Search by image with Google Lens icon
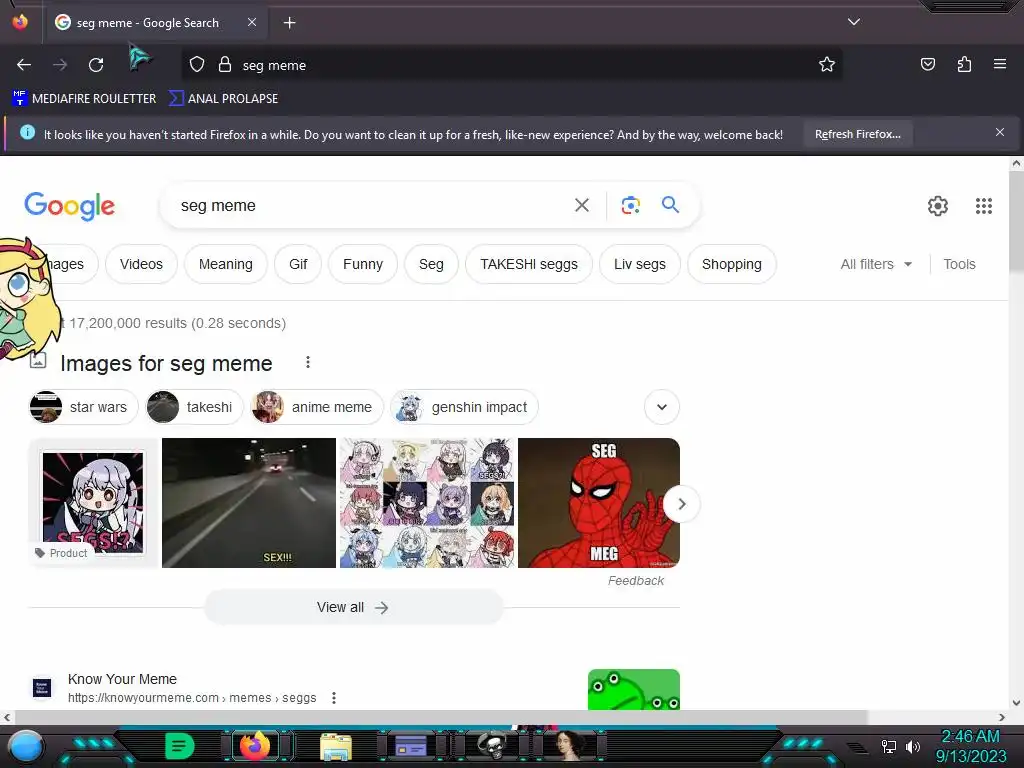The height and width of the screenshot is (768, 1024). [x=630, y=205]
